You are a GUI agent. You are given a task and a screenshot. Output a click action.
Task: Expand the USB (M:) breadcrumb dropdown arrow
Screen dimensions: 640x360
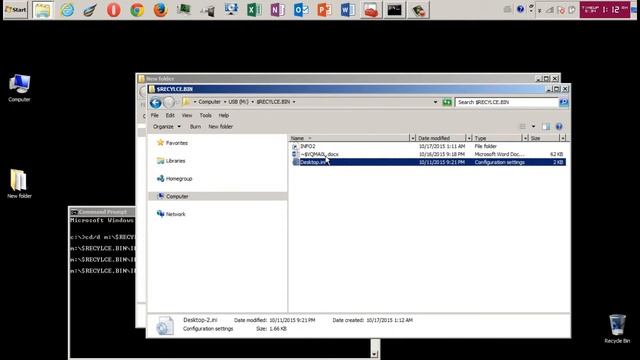click(x=252, y=102)
